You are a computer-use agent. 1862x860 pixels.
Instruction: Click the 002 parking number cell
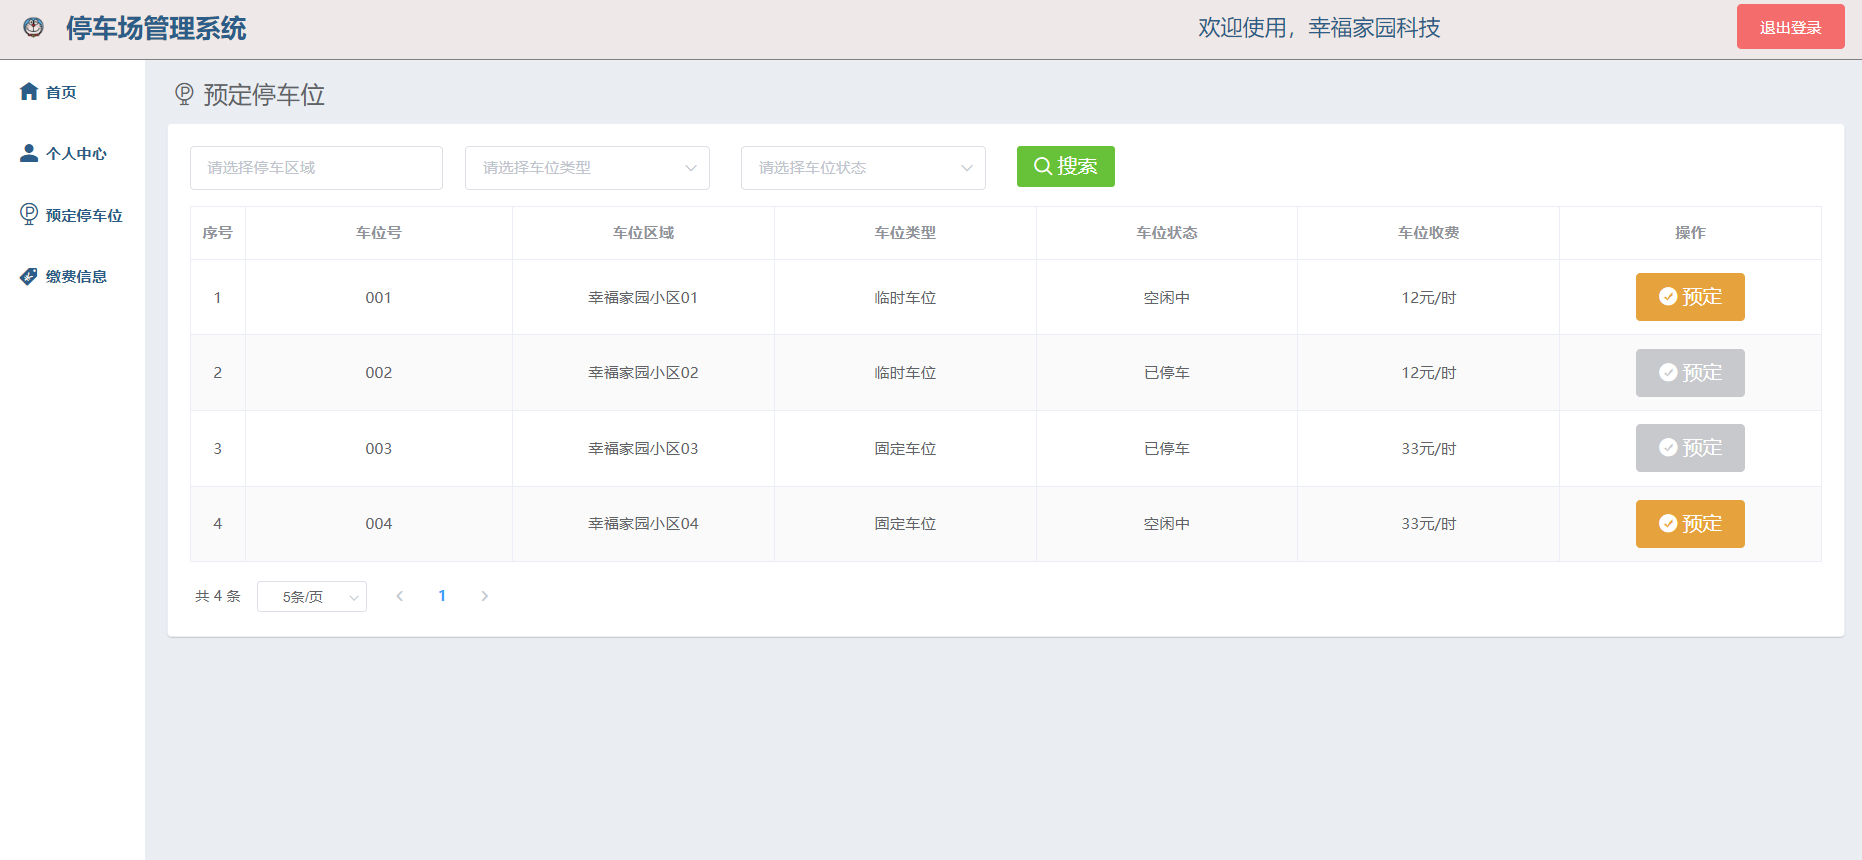point(379,373)
